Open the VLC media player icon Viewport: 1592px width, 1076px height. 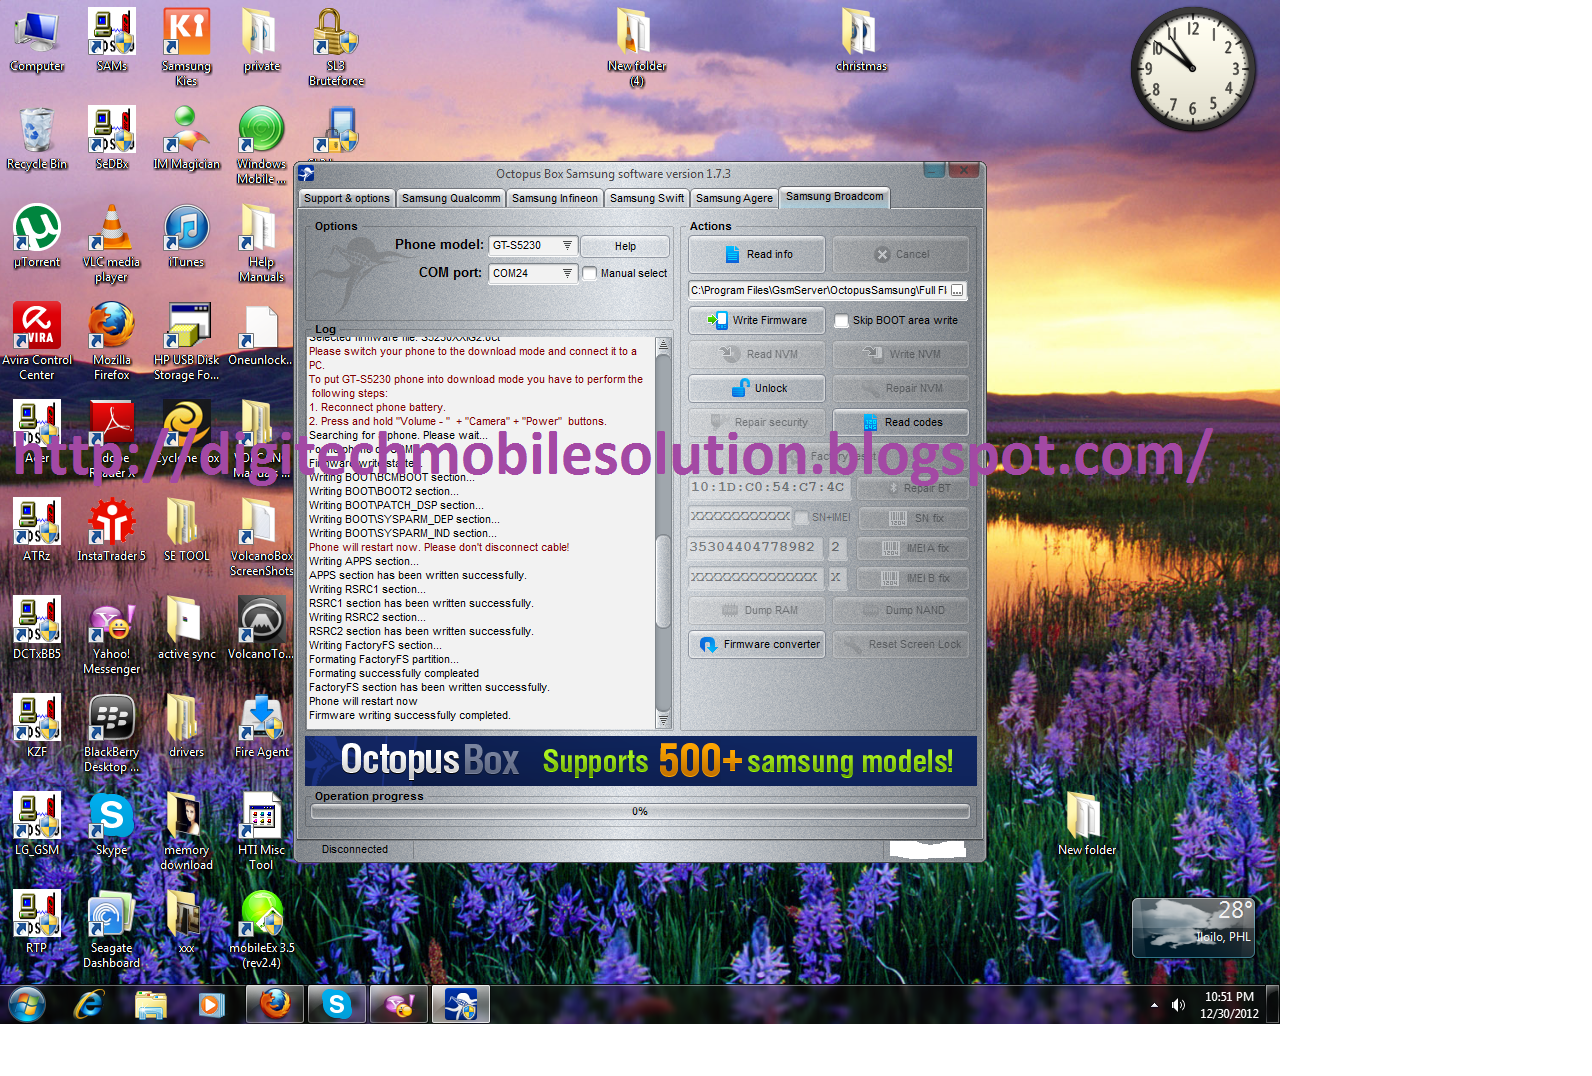click(112, 243)
